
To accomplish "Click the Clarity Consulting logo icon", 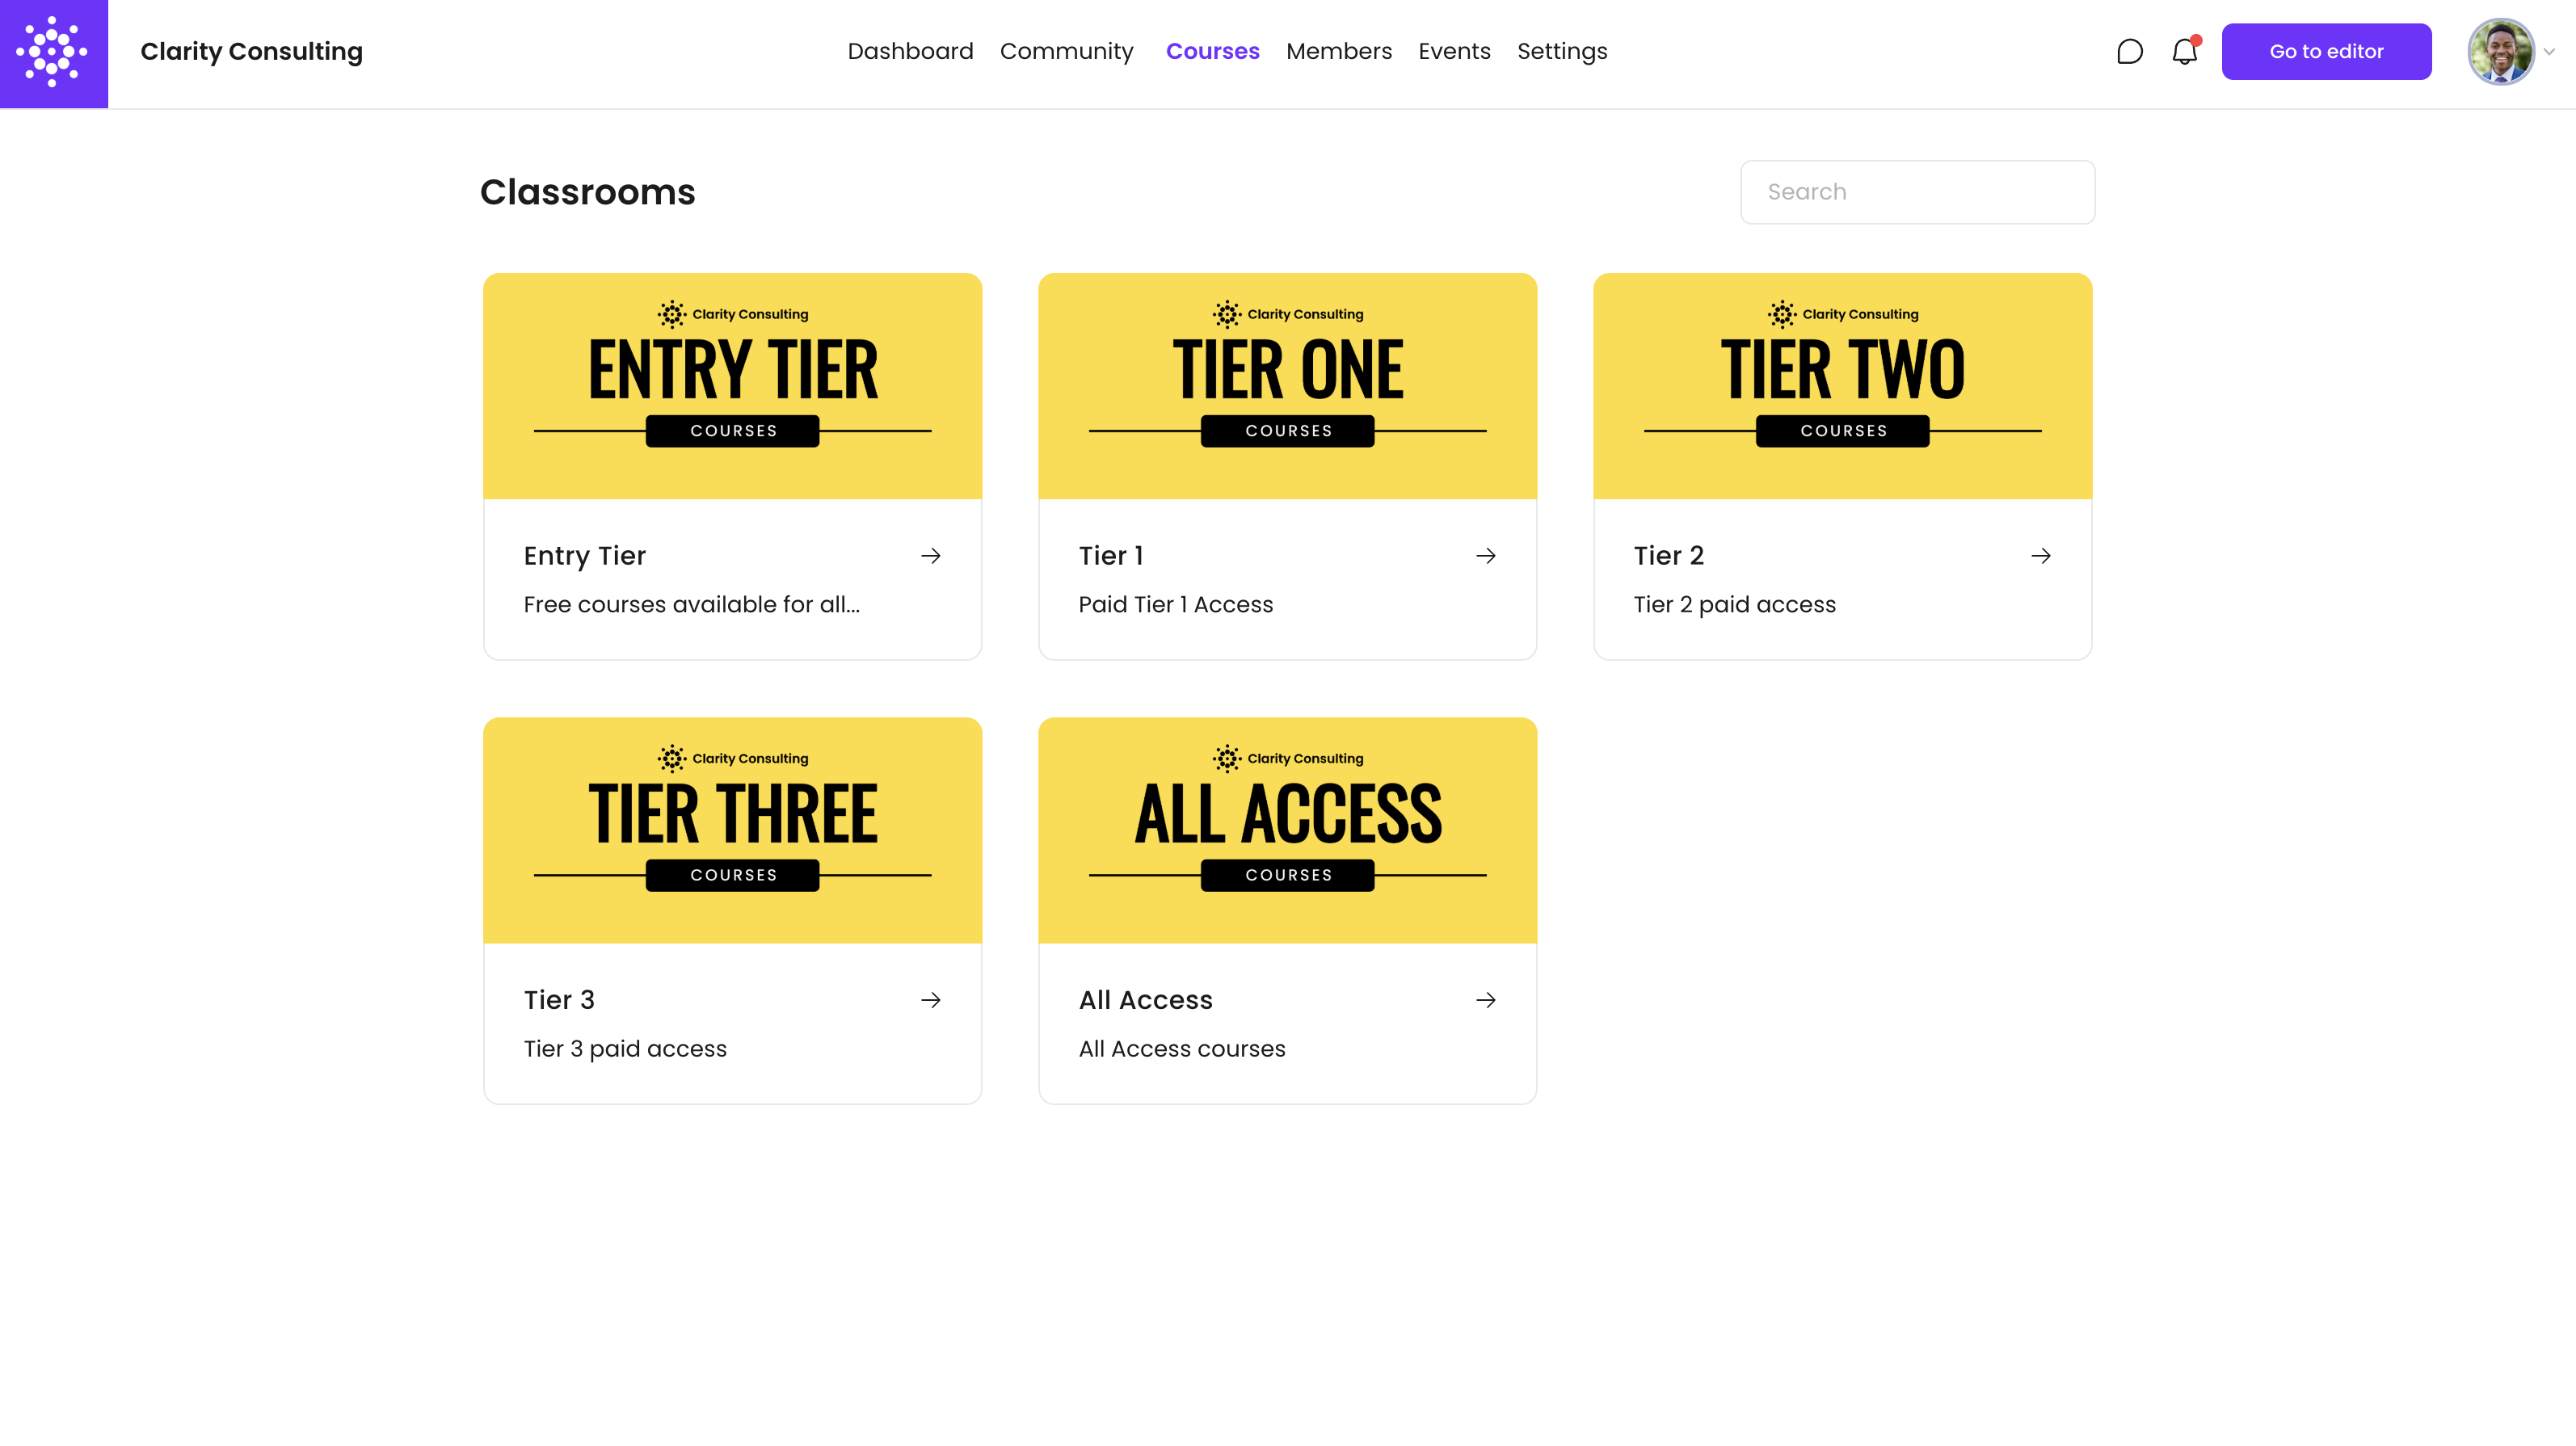I will pos(53,53).
